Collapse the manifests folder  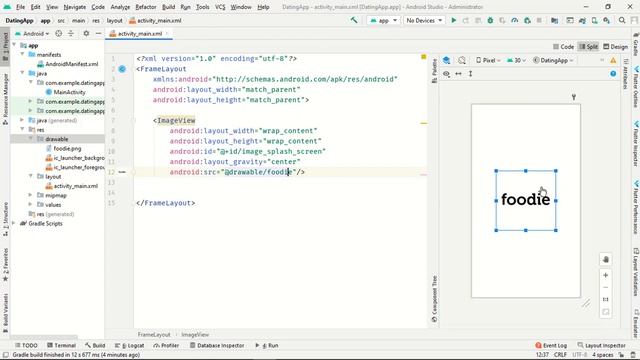[22, 54]
